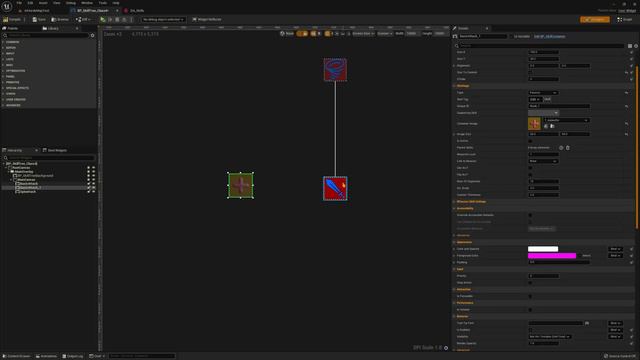
Task: Open the Diff toolbar menu
Action: pyautogui.click(x=83, y=19)
